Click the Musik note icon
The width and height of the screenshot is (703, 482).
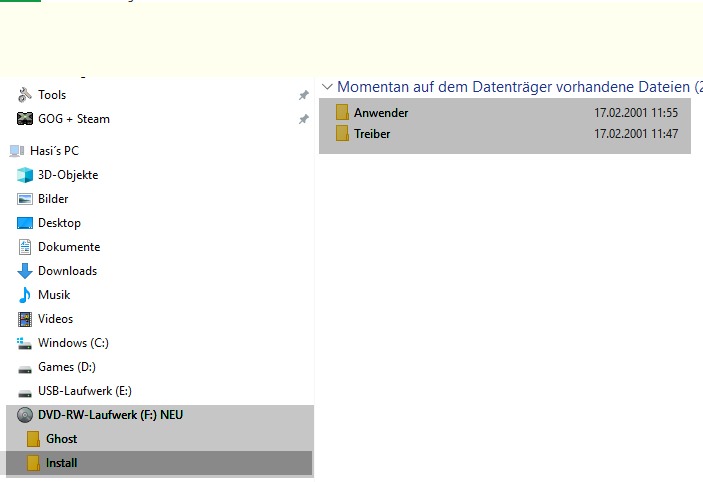tap(25, 295)
